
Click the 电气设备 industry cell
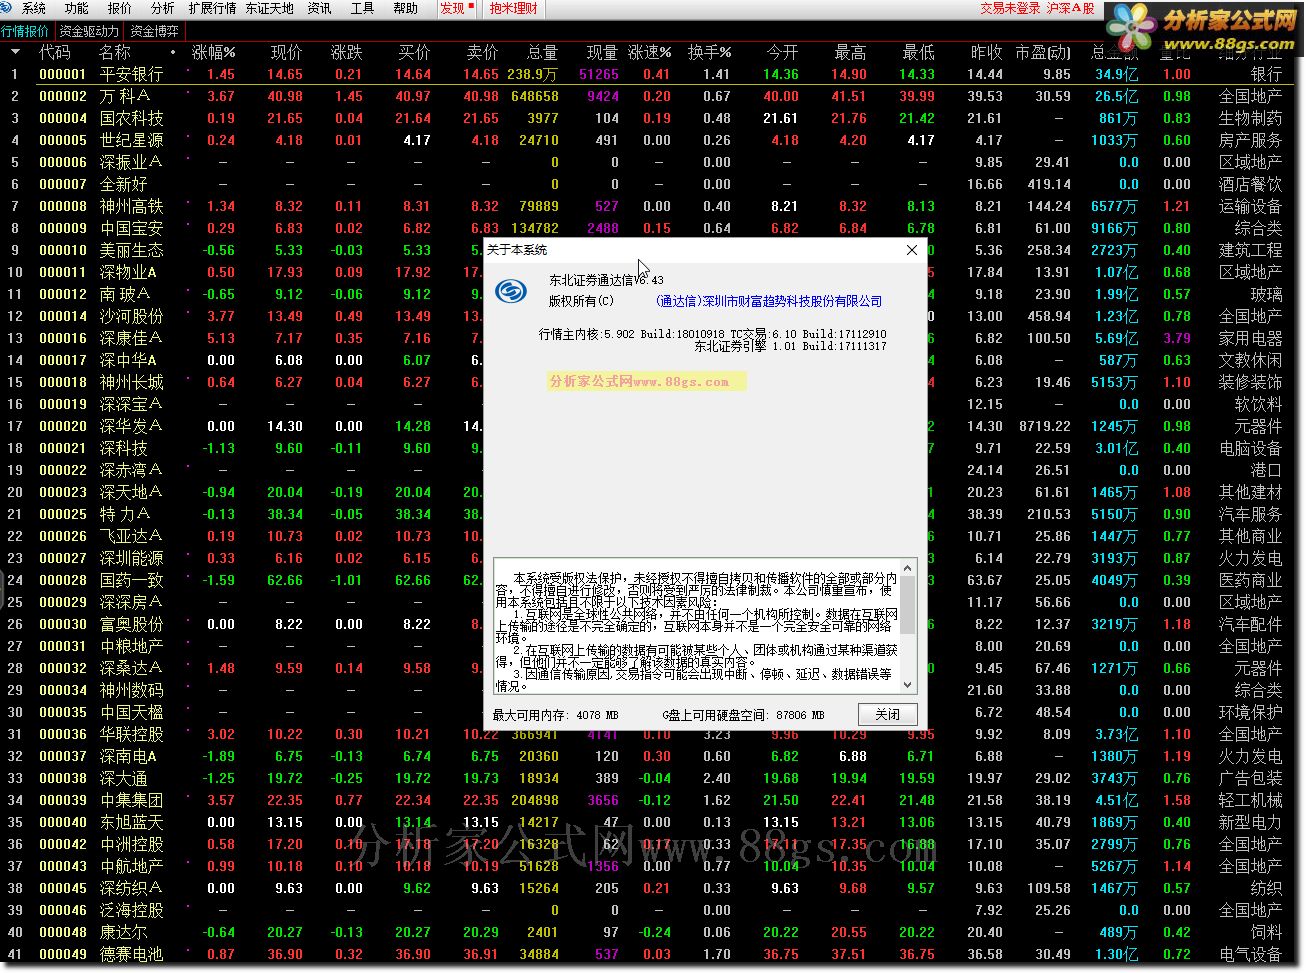pyautogui.click(x=1250, y=954)
